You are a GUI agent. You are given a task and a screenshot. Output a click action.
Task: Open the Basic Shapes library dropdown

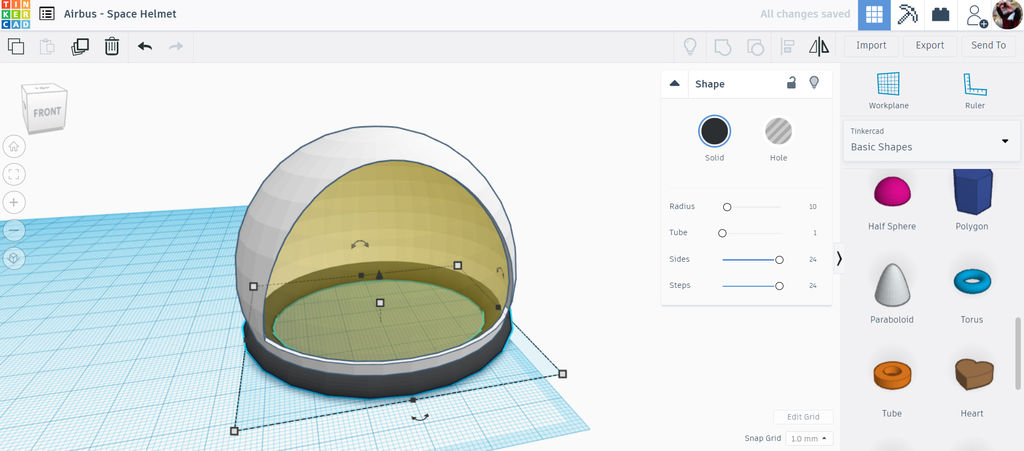click(932, 140)
